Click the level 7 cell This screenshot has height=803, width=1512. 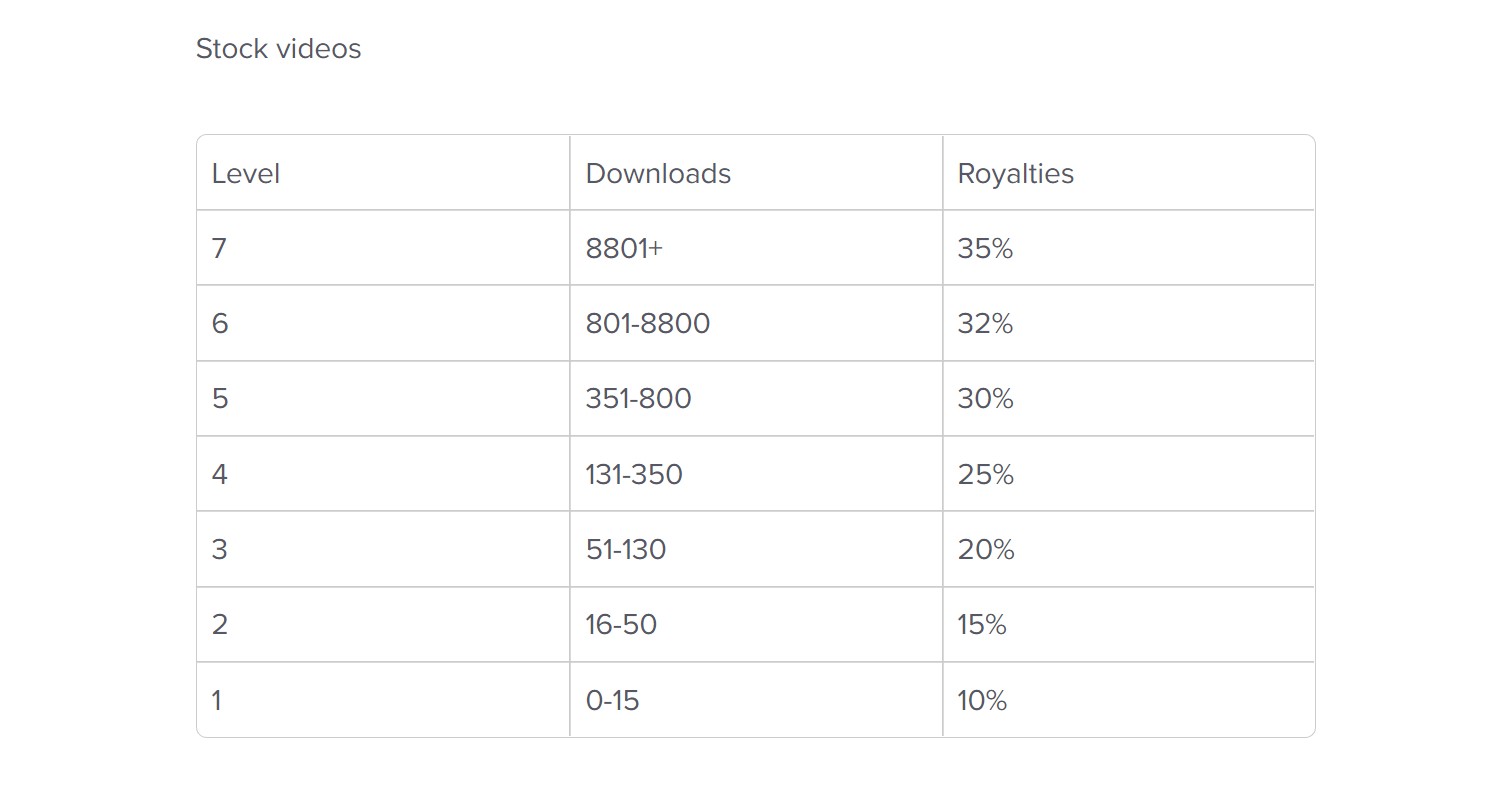point(220,249)
